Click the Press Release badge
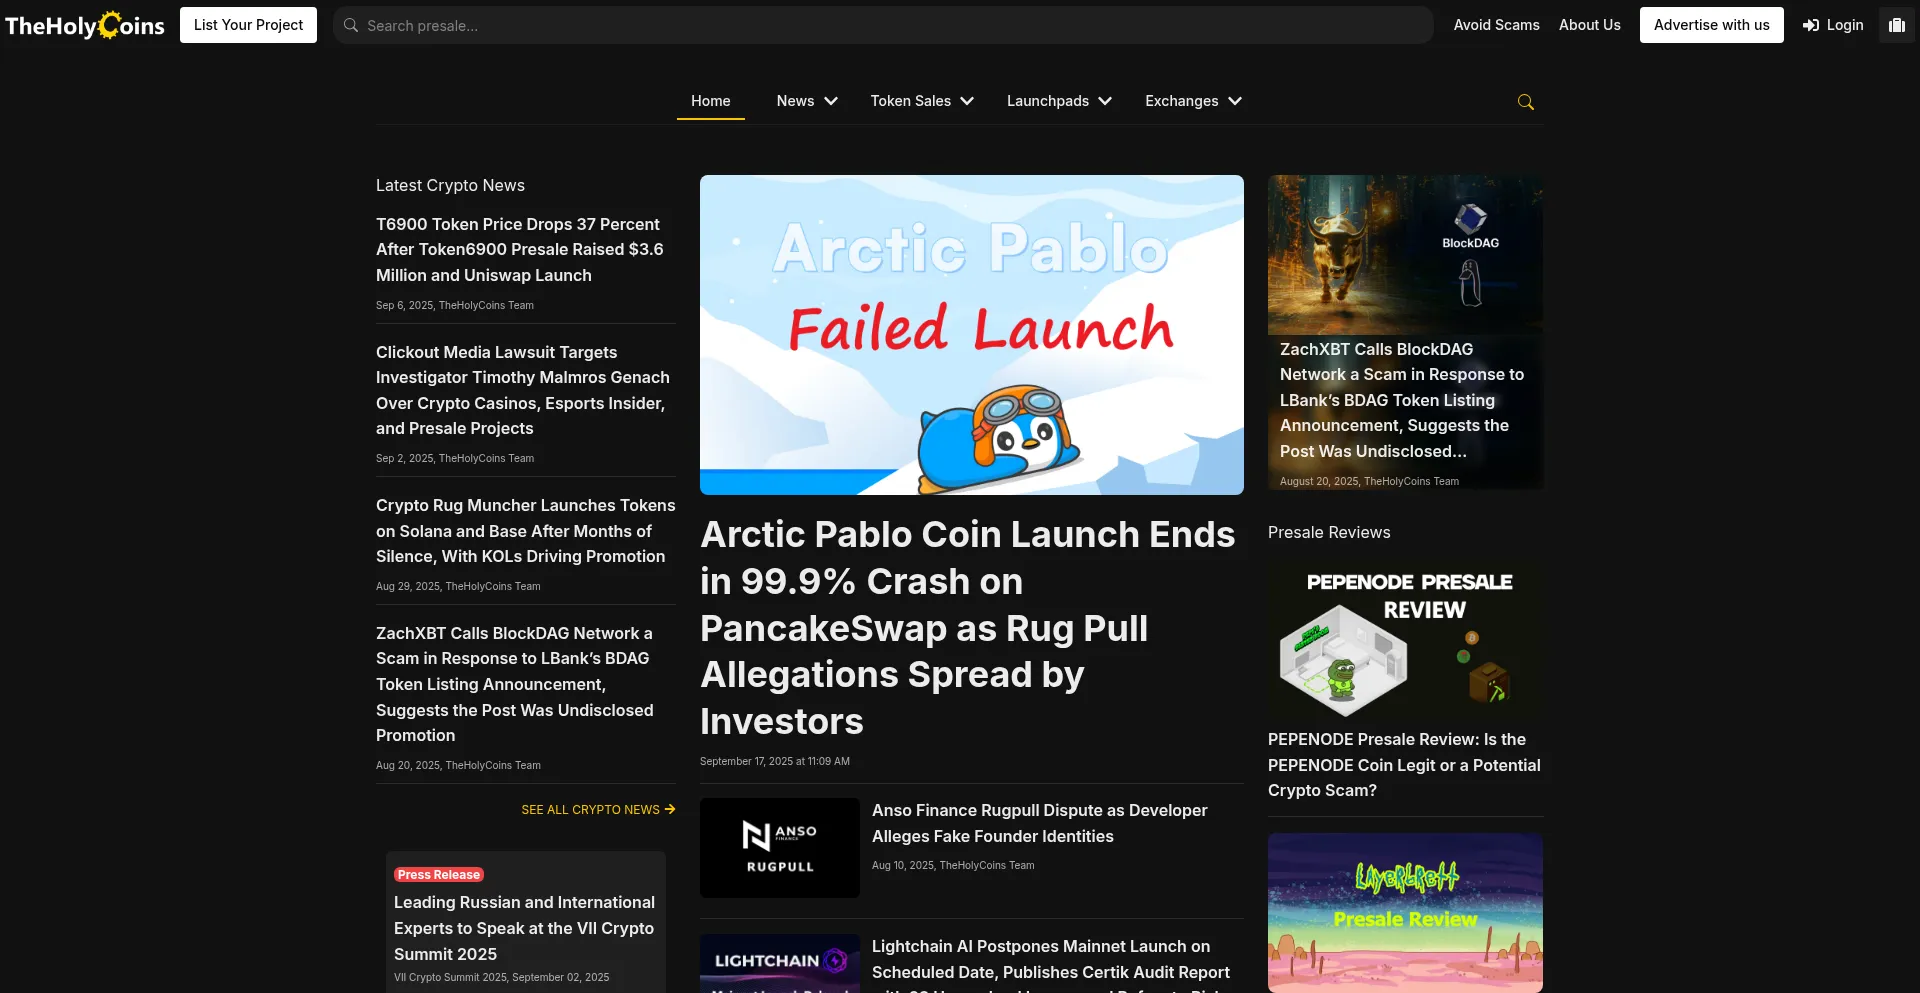 point(439,875)
